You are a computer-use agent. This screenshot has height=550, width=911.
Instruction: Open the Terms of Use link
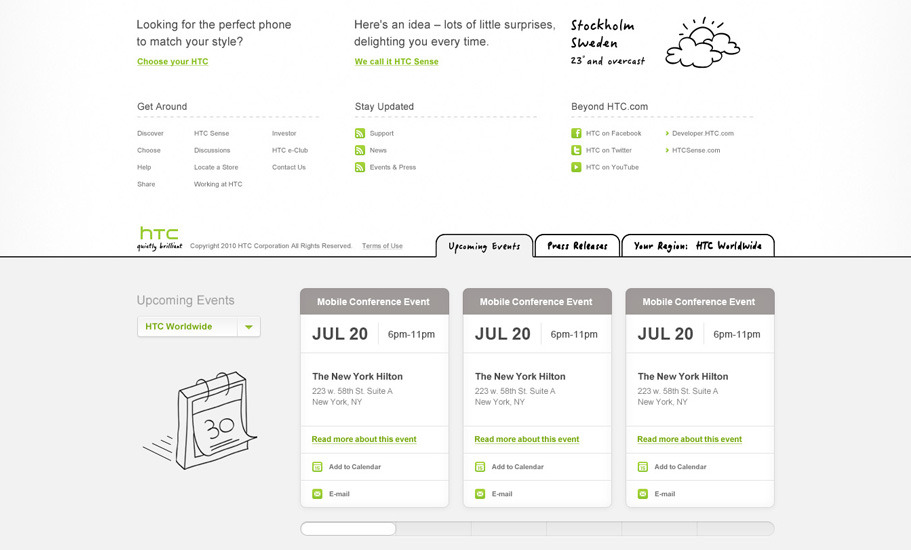point(382,246)
